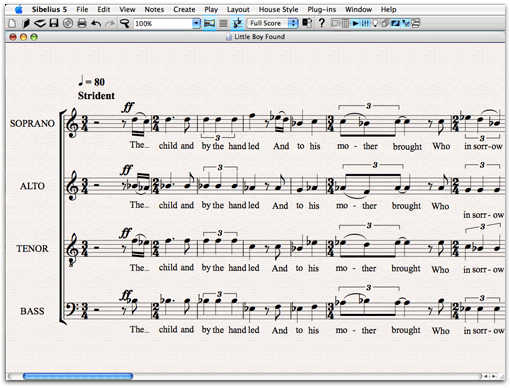The width and height of the screenshot is (510, 388).
Task: Select the soprano 3/4 time signature at start
Action: tap(85, 123)
